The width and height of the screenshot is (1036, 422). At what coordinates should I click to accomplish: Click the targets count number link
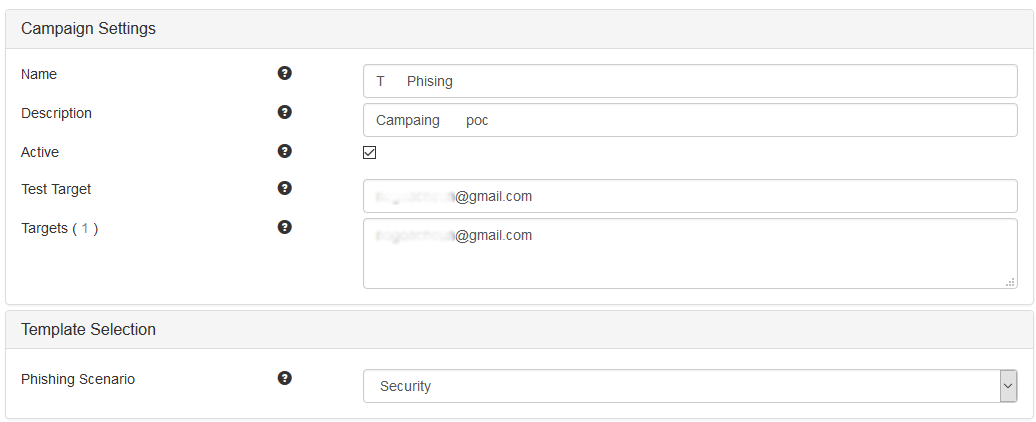(x=85, y=228)
